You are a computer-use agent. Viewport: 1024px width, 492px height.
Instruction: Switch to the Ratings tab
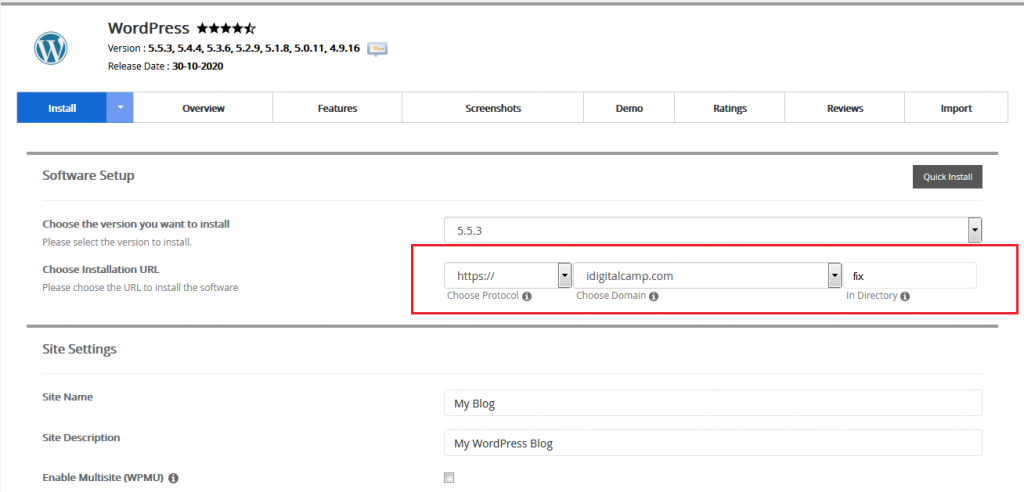point(730,108)
